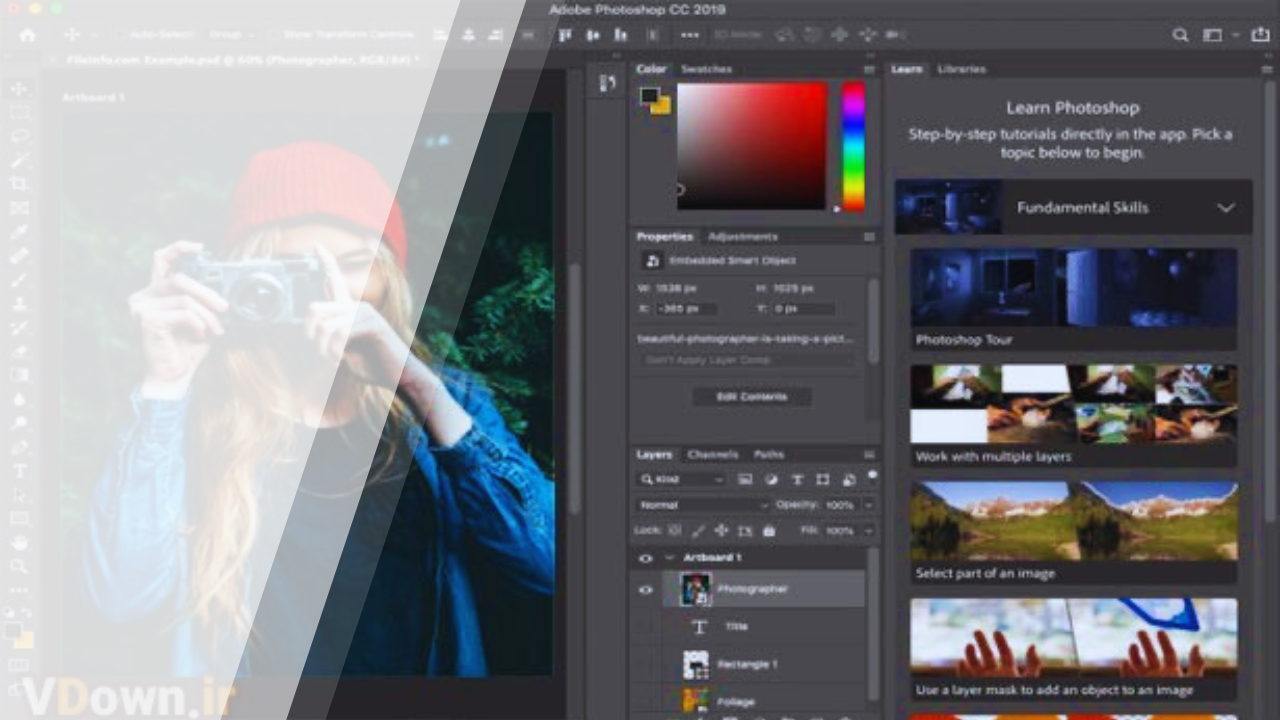This screenshot has height=720, width=1280.
Task: Click the workspace switcher icon
Action: tap(1212, 35)
